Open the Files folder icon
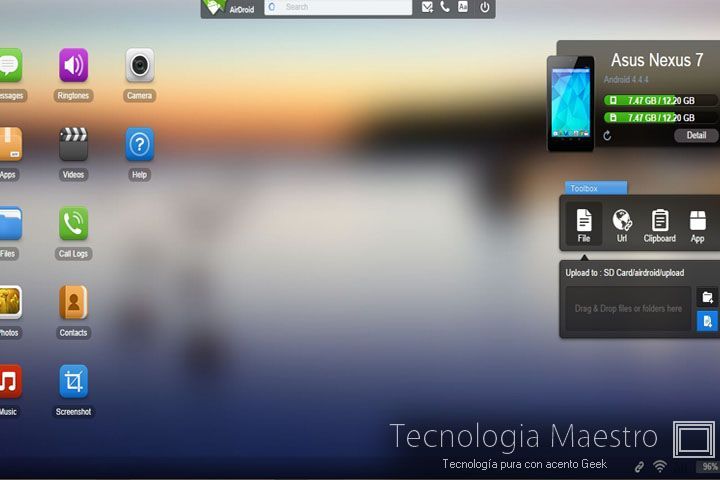This screenshot has height=480, width=720. 9,224
